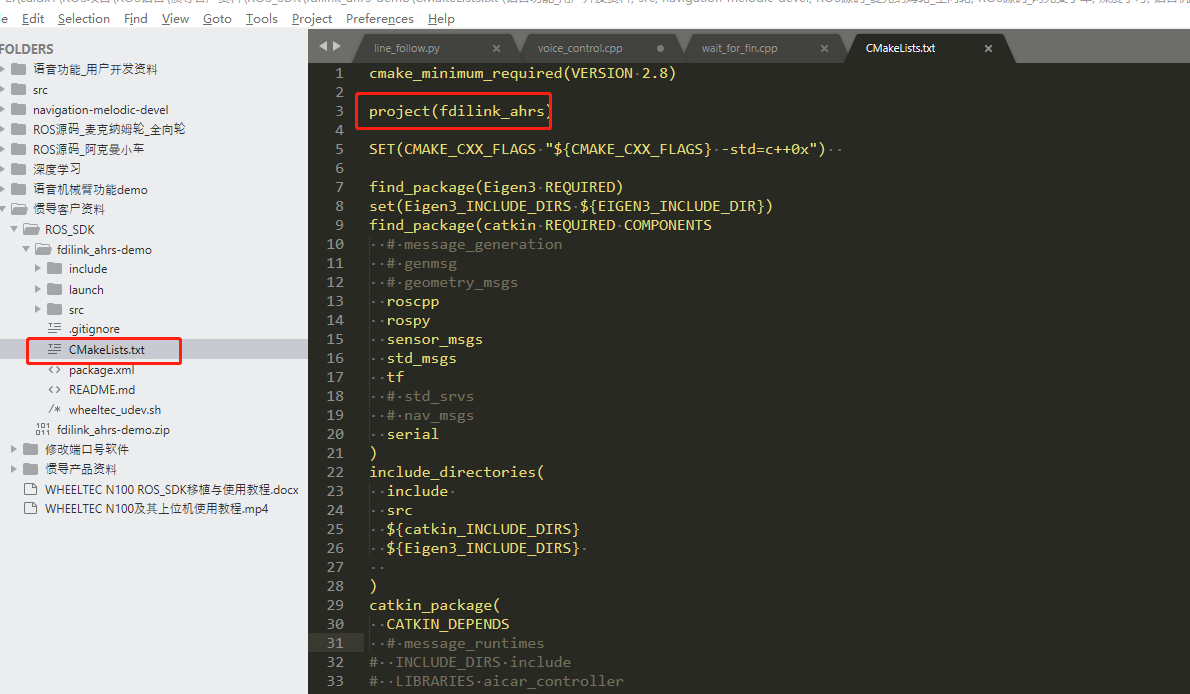Image resolution: width=1190 pixels, height=694 pixels.
Task: Expand the include folder arrow
Action: click(x=38, y=268)
